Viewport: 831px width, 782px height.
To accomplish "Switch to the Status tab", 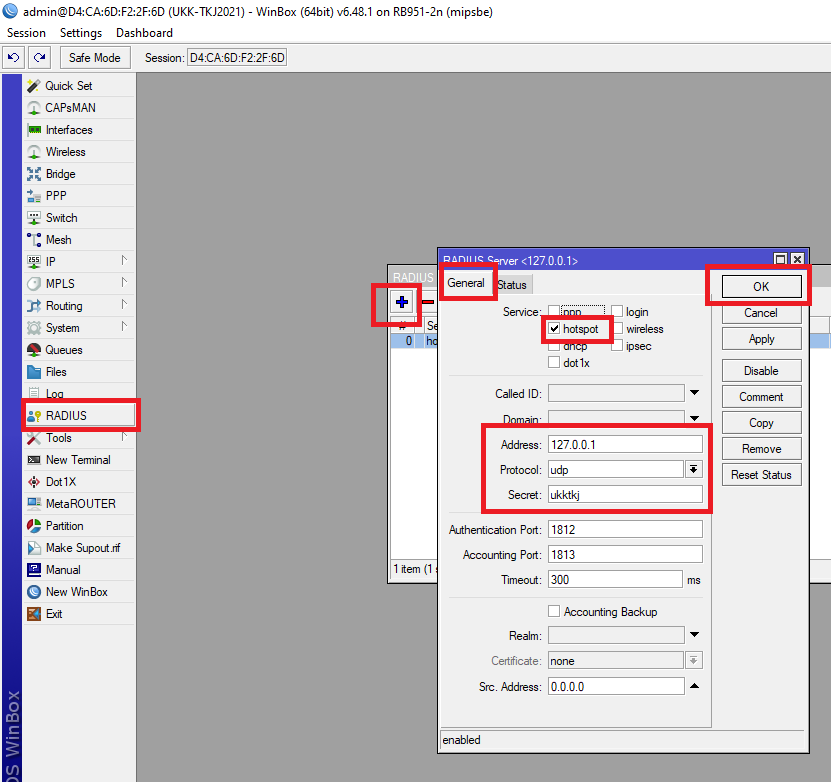I will coord(512,285).
